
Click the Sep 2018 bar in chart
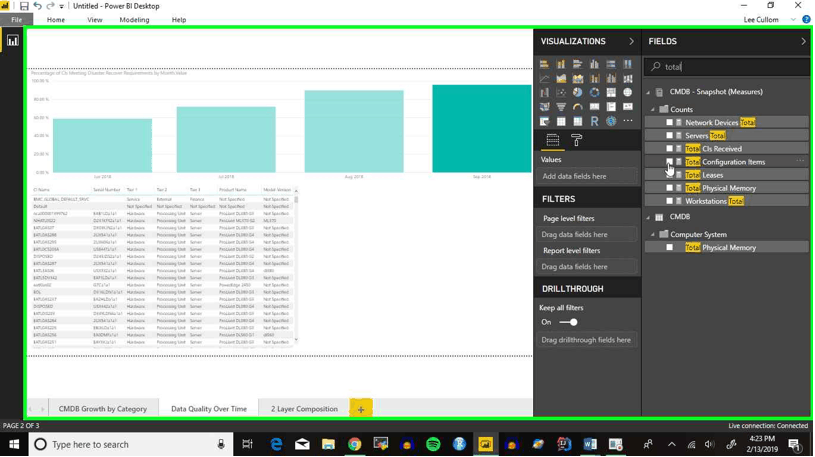click(x=482, y=128)
